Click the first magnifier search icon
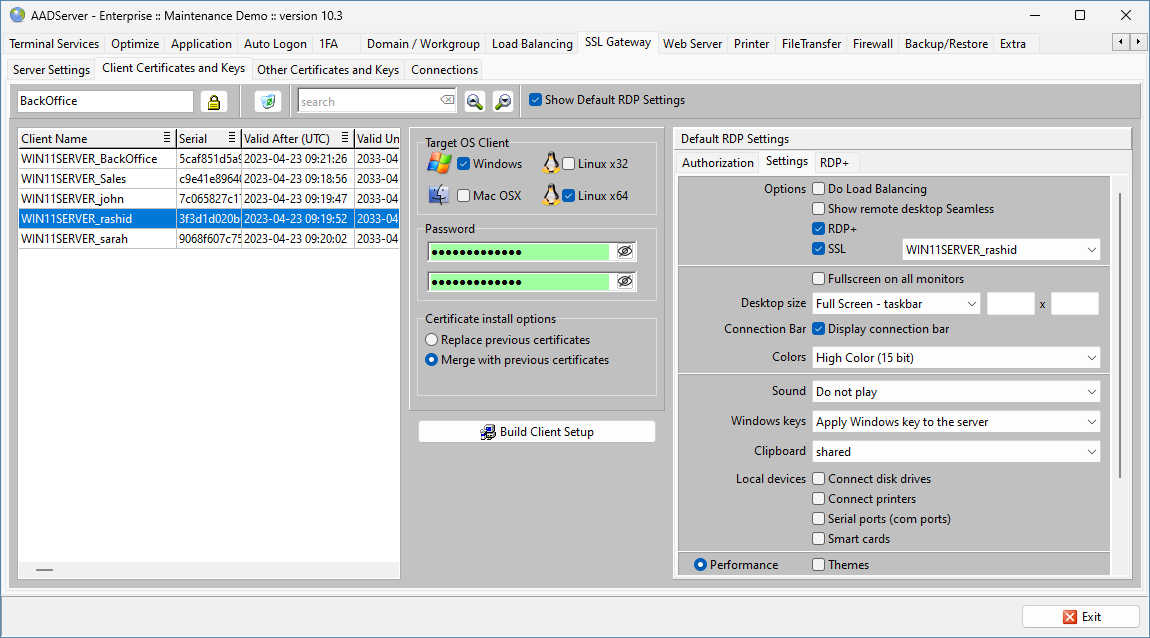 [474, 101]
